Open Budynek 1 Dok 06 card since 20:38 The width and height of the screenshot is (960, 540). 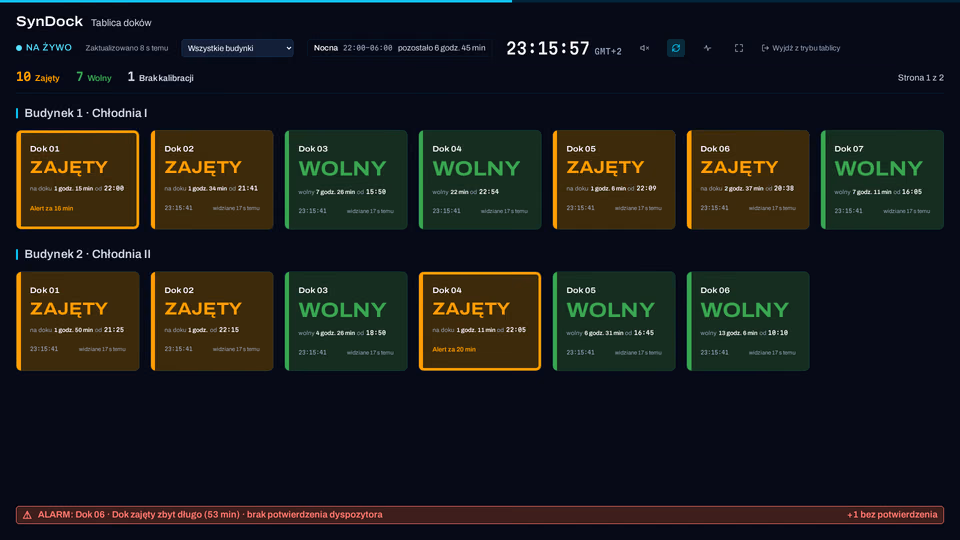click(748, 179)
